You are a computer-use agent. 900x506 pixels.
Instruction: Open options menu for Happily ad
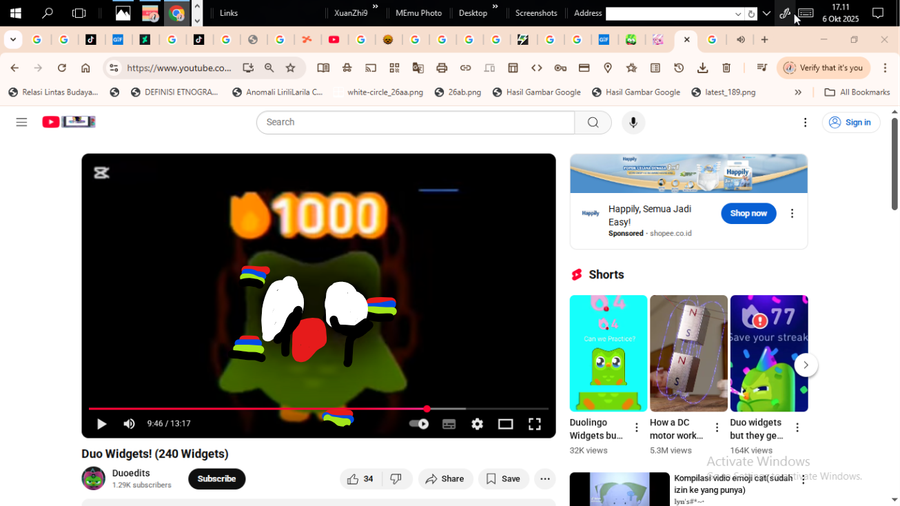click(x=792, y=213)
